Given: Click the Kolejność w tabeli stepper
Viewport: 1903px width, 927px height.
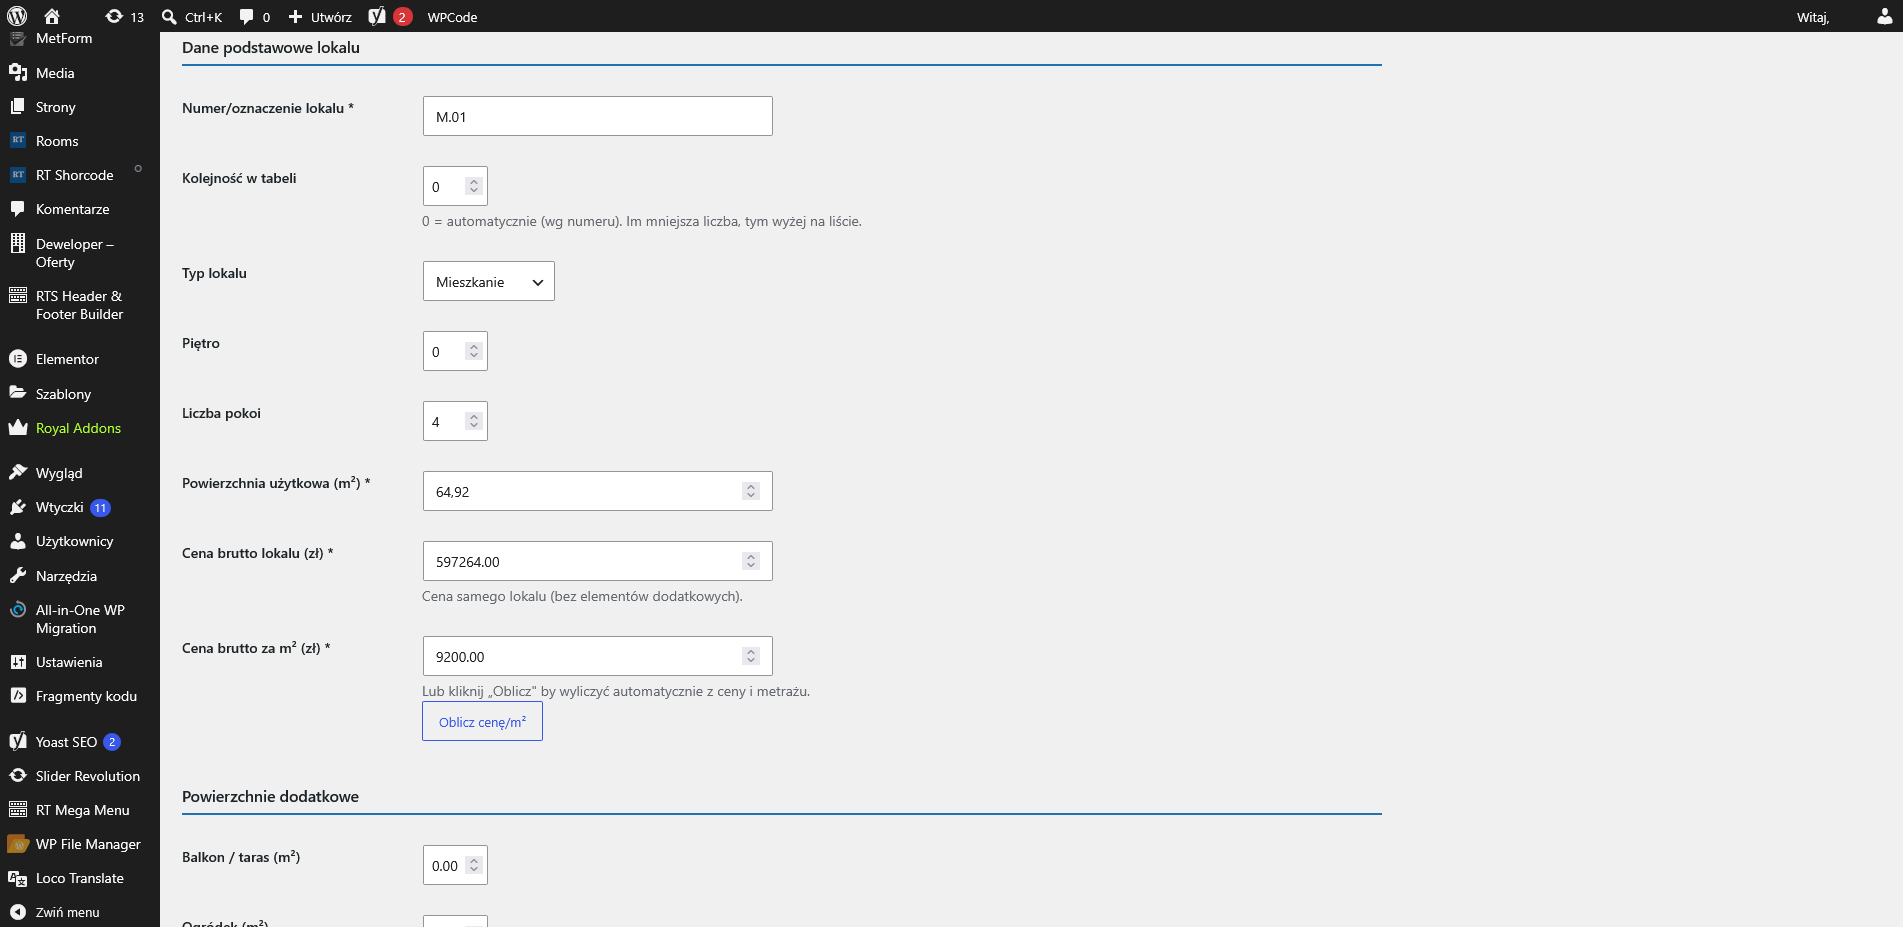Looking at the screenshot, I should click(x=474, y=186).
